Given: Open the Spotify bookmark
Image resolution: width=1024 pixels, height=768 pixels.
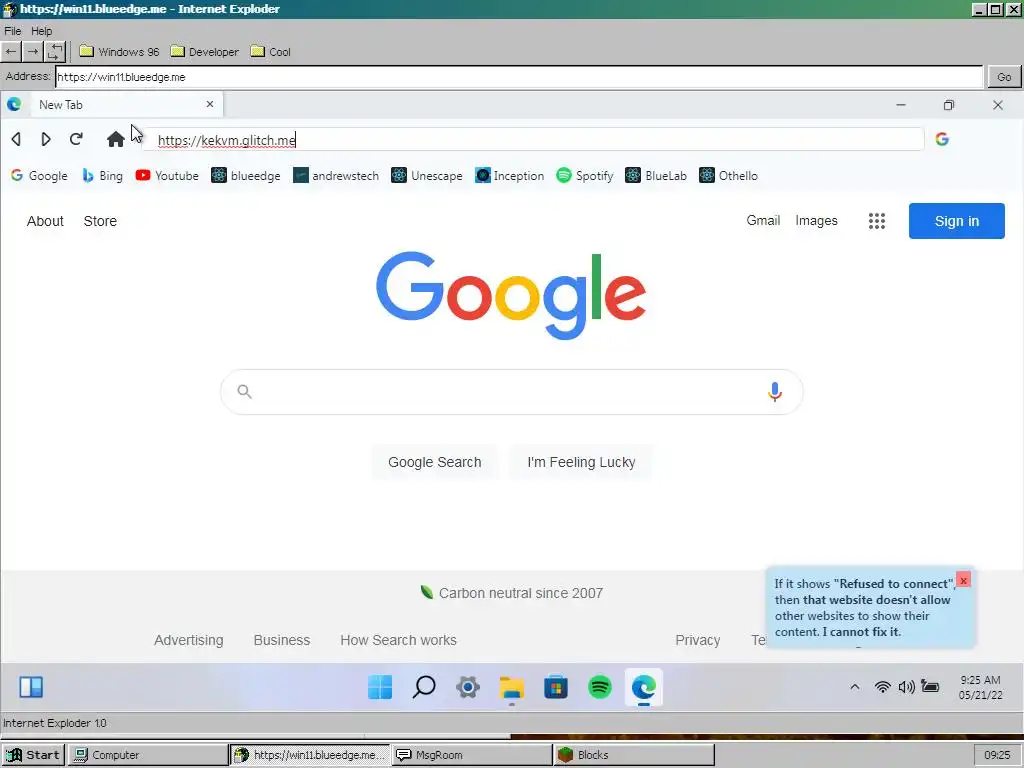Looking at the screenshot, I should pyautogui.click(x=584, y=176).
